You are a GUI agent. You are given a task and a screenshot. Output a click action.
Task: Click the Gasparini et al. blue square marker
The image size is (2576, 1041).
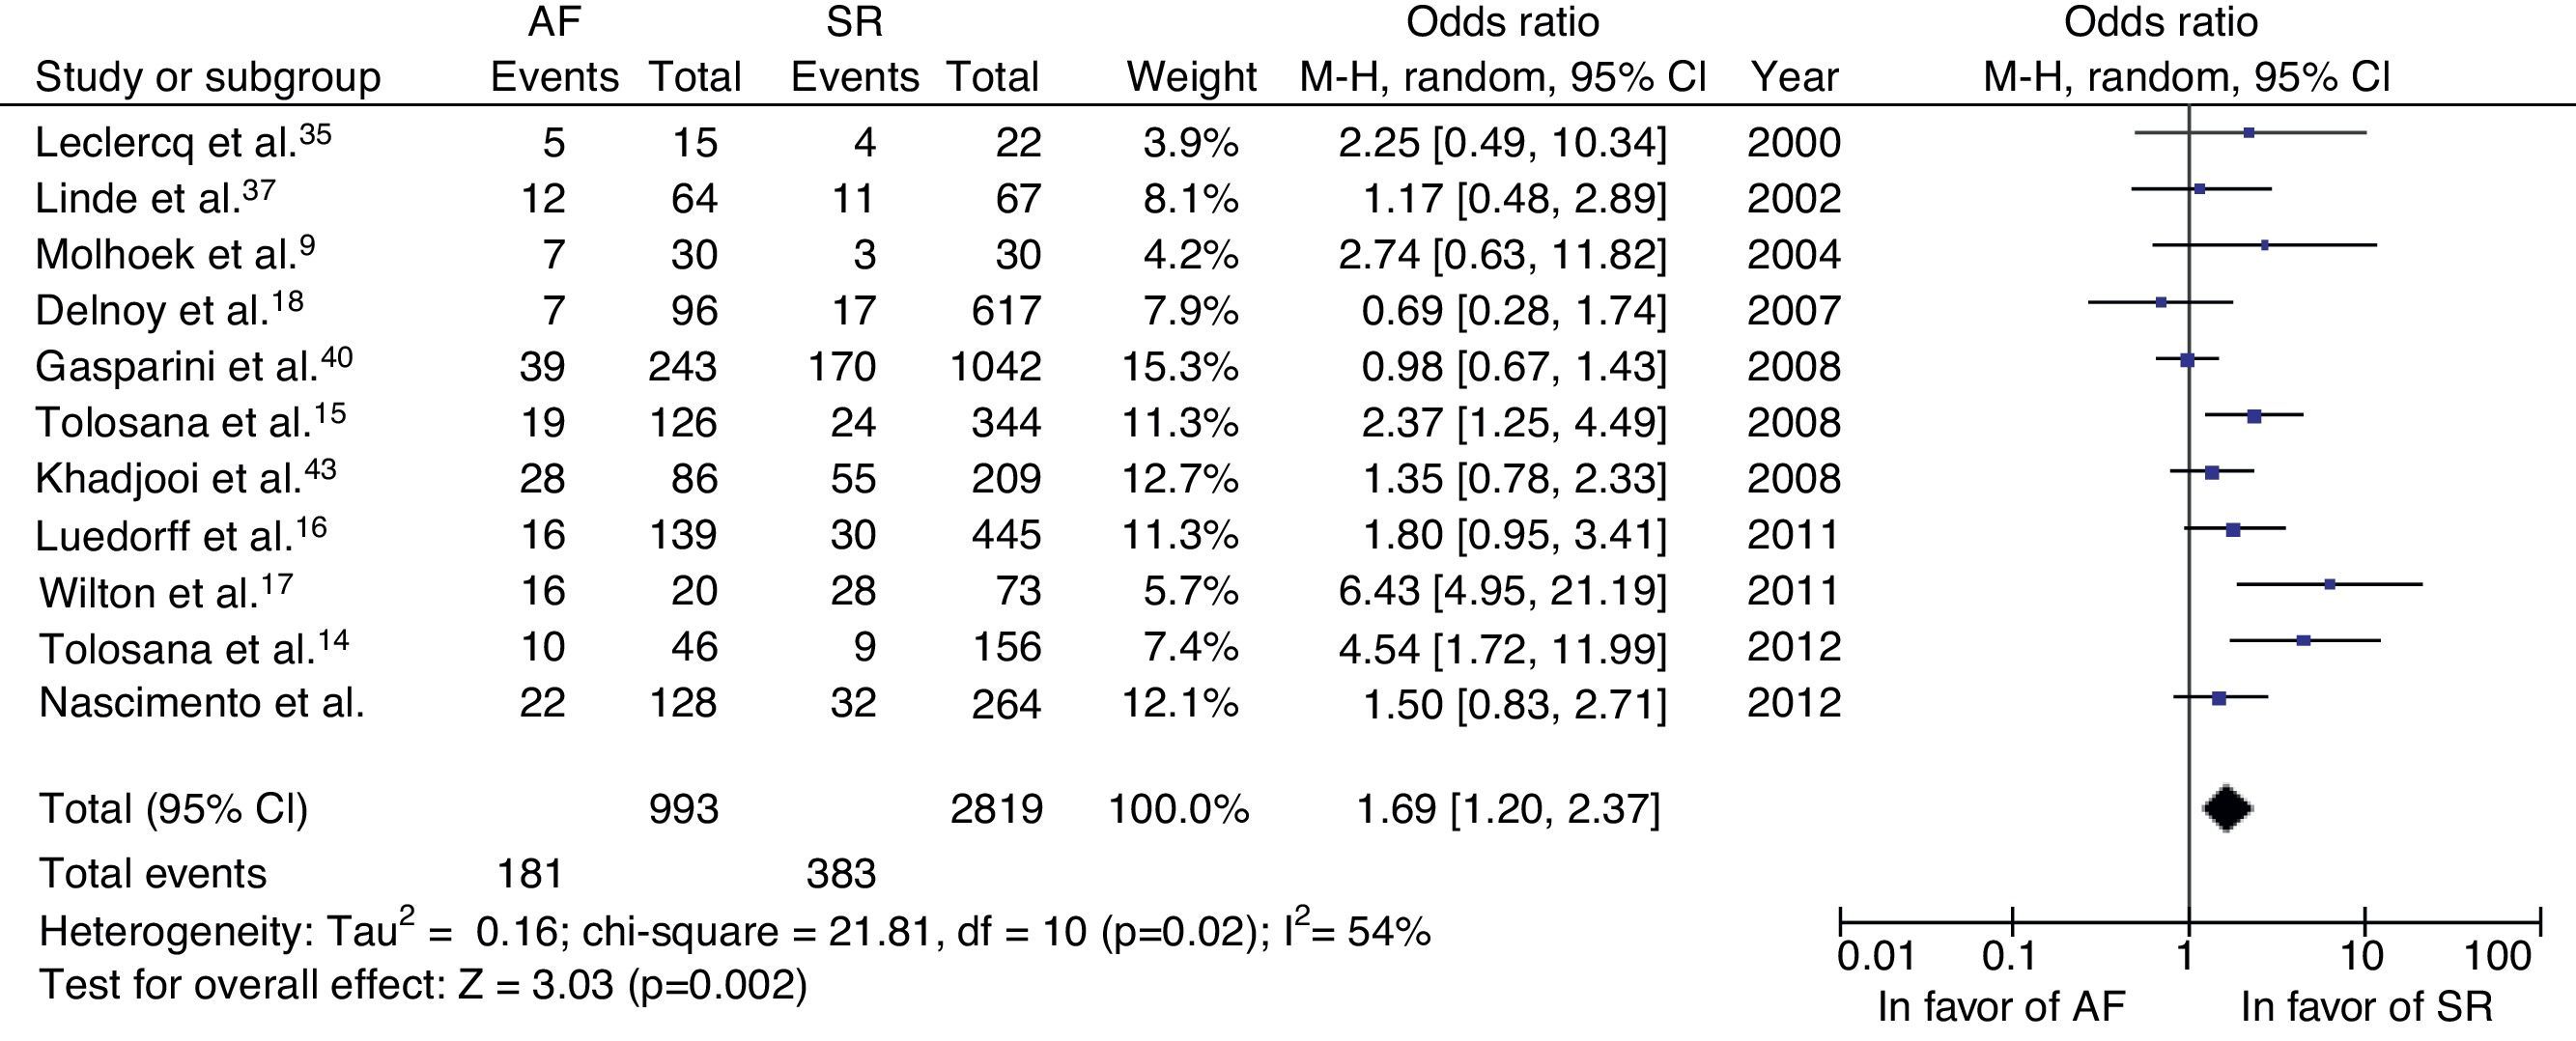(x=2187, y=360)
